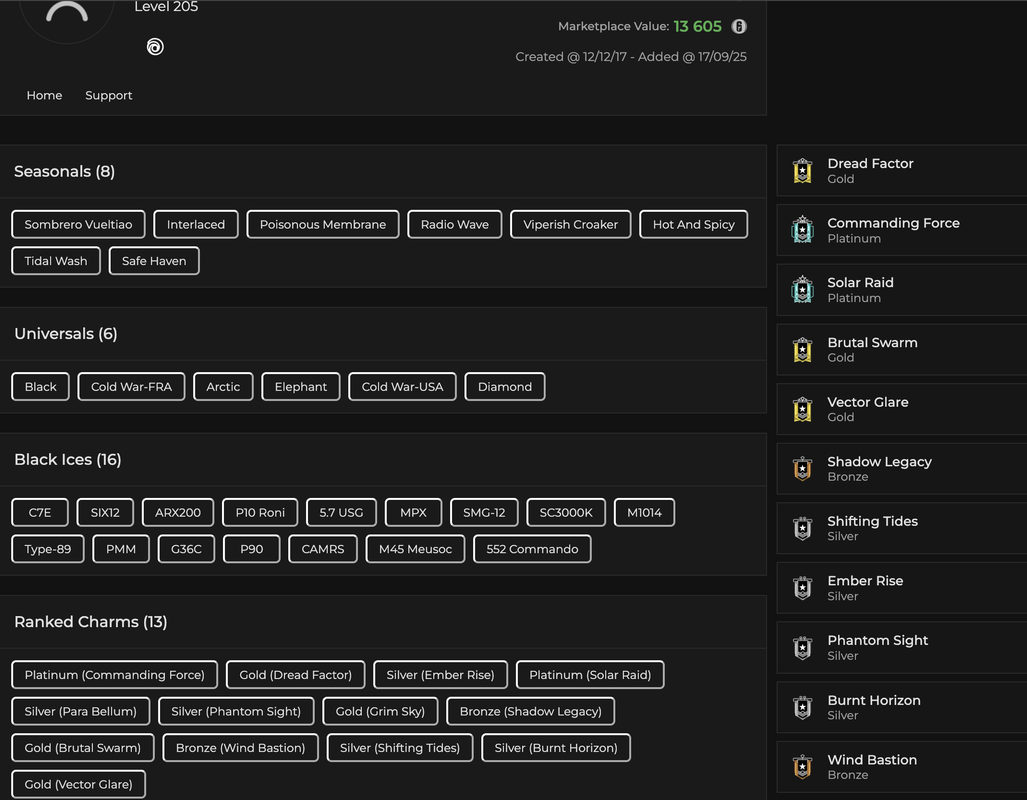Click the 5.7 USG black ice tag

[341, 512]
